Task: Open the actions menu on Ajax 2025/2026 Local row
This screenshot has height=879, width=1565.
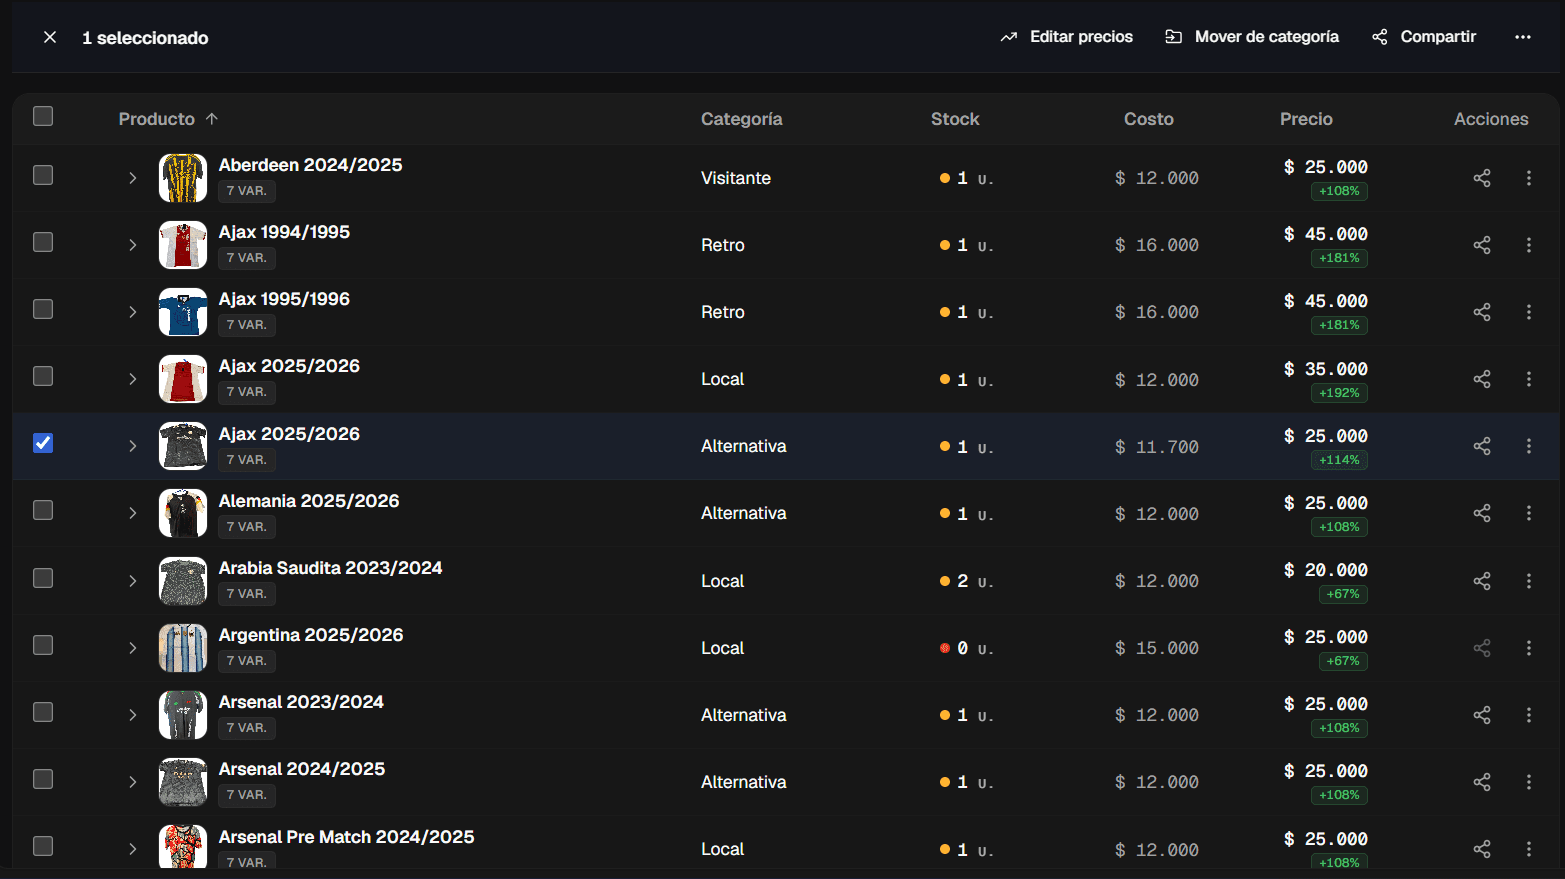Action: tap(1529, 379)
